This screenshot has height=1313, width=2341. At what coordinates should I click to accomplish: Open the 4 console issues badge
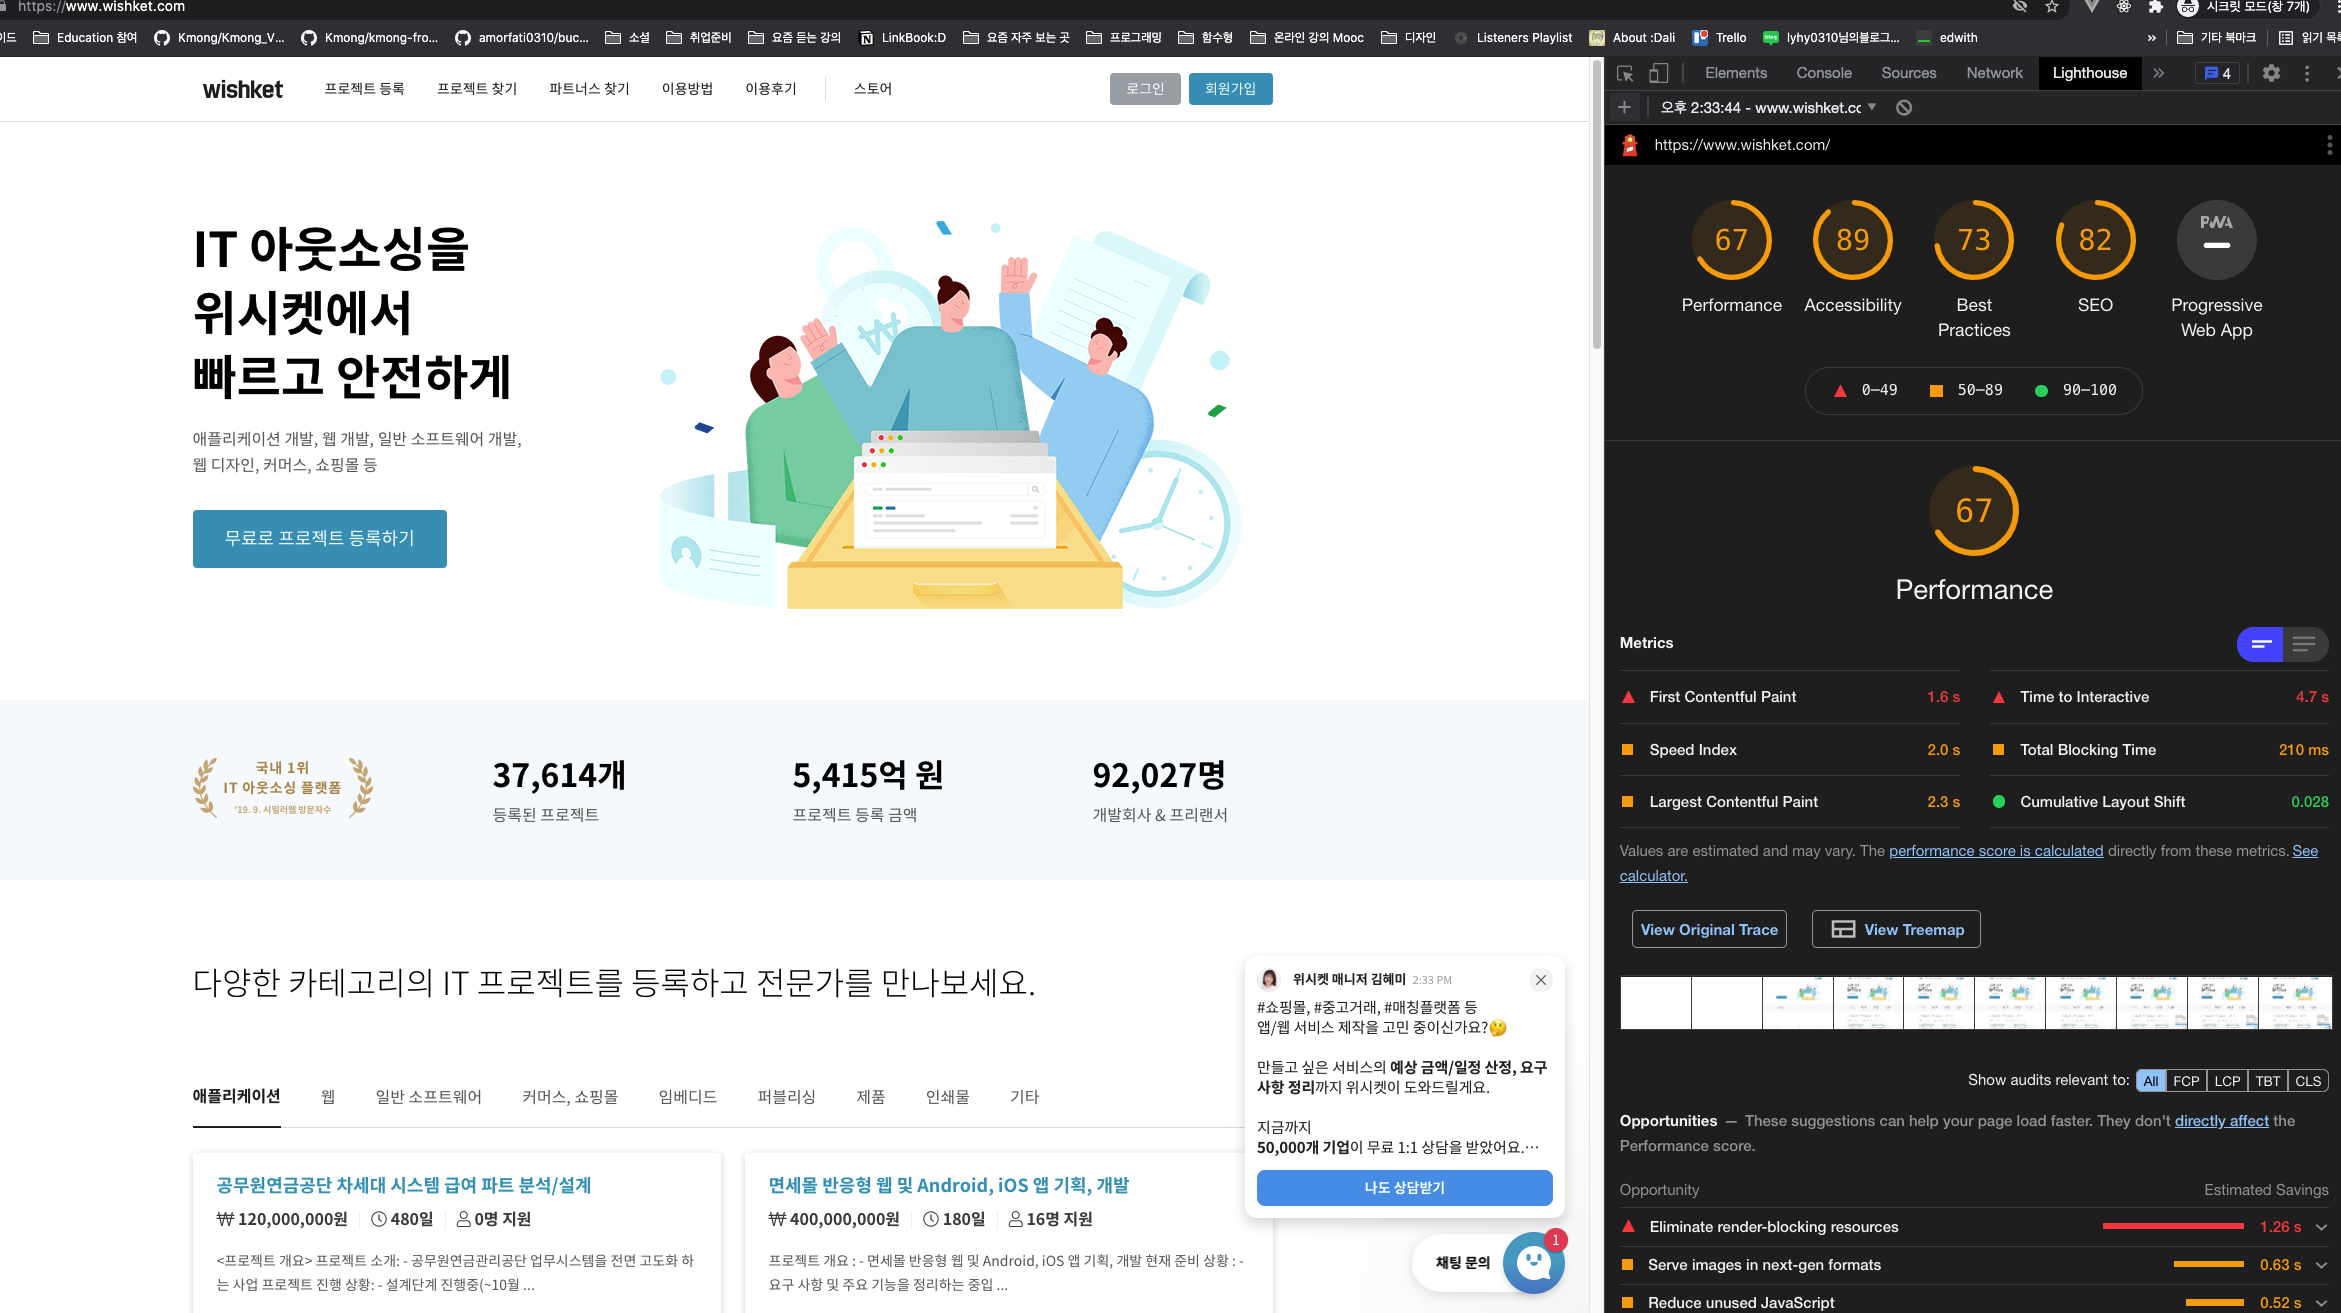[x=2218, y=73]
